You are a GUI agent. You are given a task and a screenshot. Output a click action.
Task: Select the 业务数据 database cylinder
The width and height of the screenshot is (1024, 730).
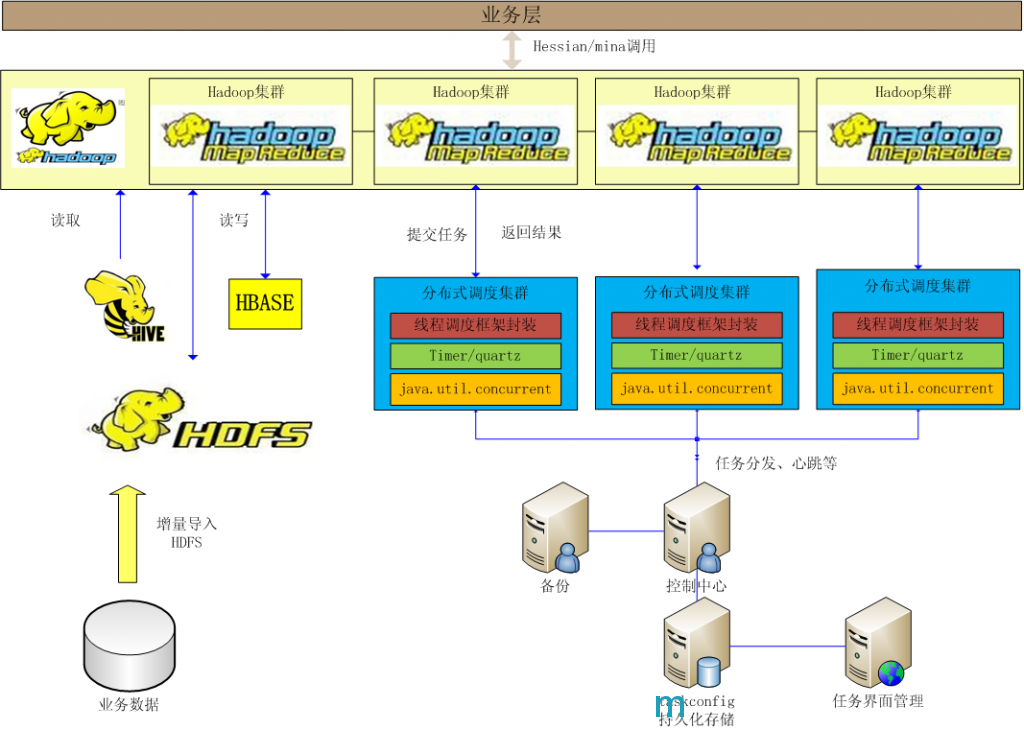pyautogui.click(x=128, y=643)
